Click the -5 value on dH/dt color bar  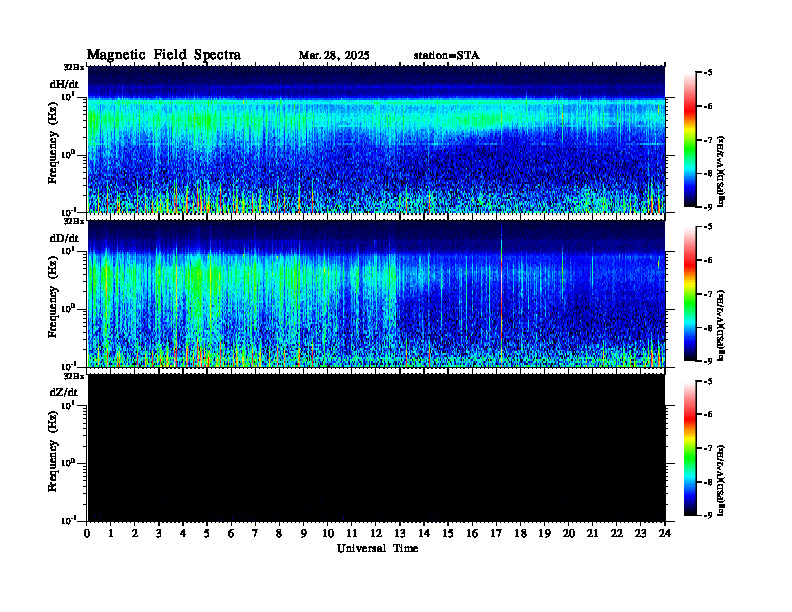coord(708,73)
